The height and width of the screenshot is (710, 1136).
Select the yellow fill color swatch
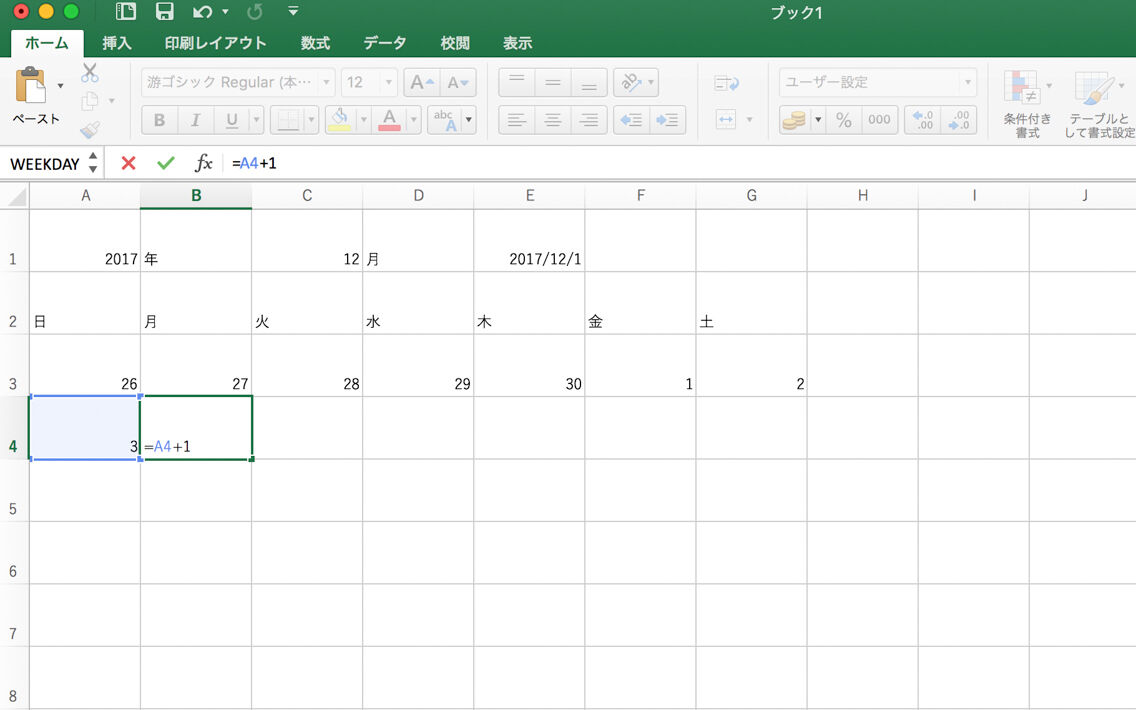338,126
